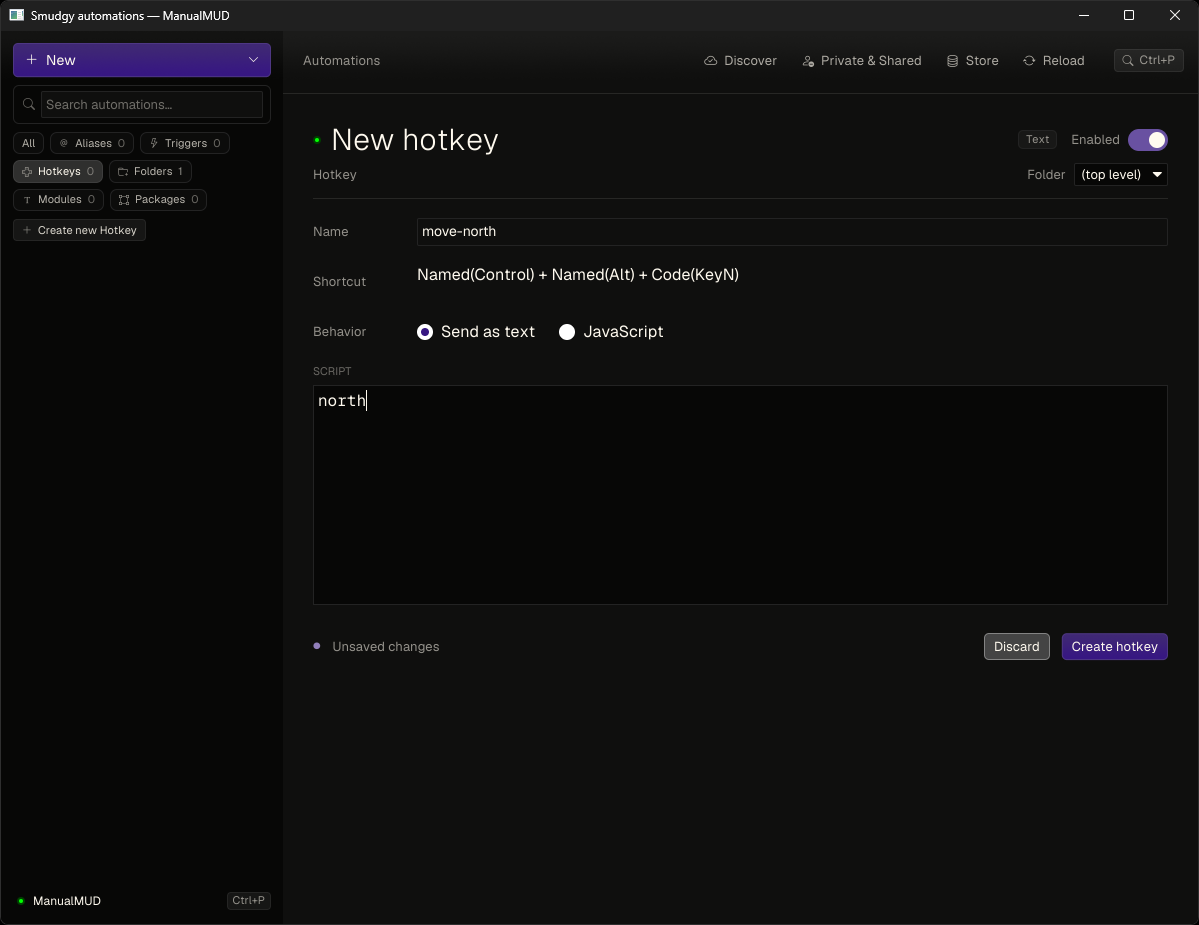Image resolution: width=1199 pixels, height=925 pixels.
Task: Click ManualMUD profile in sidebar footer
Action: 67,901
